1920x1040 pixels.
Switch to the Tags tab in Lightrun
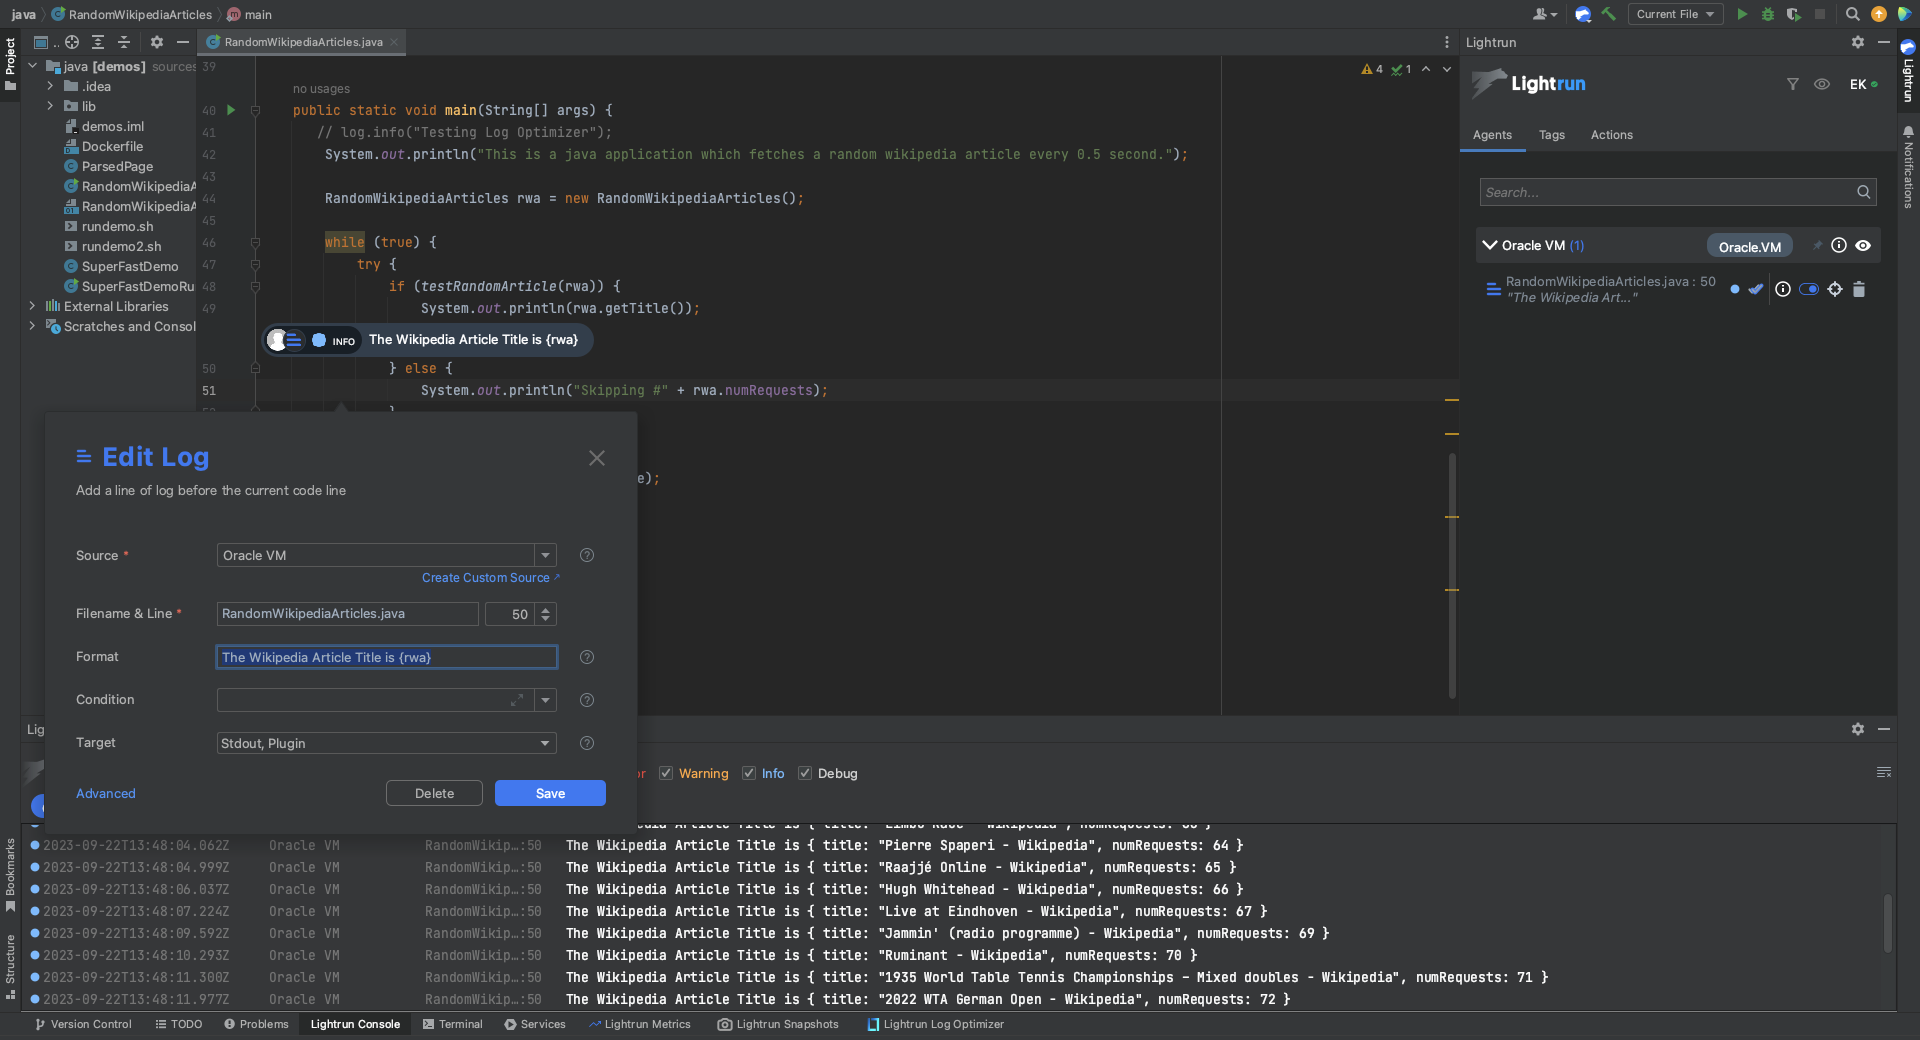(x=1551, y=135)
